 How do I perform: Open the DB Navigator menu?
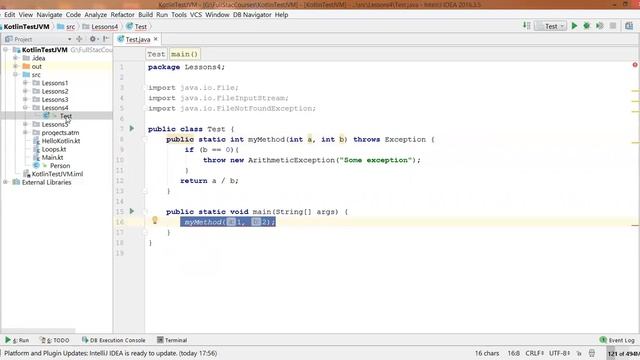click(x=252, y=15)
